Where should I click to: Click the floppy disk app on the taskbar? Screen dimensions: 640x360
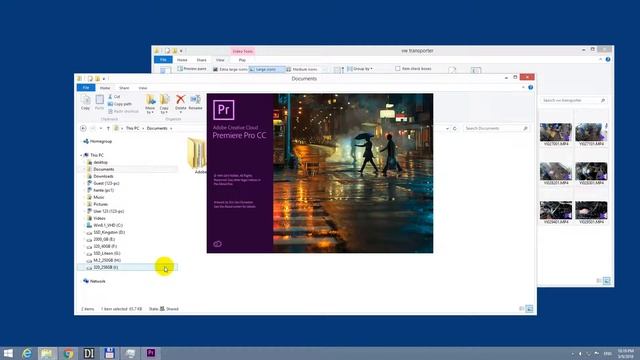[x=109, y=353]
